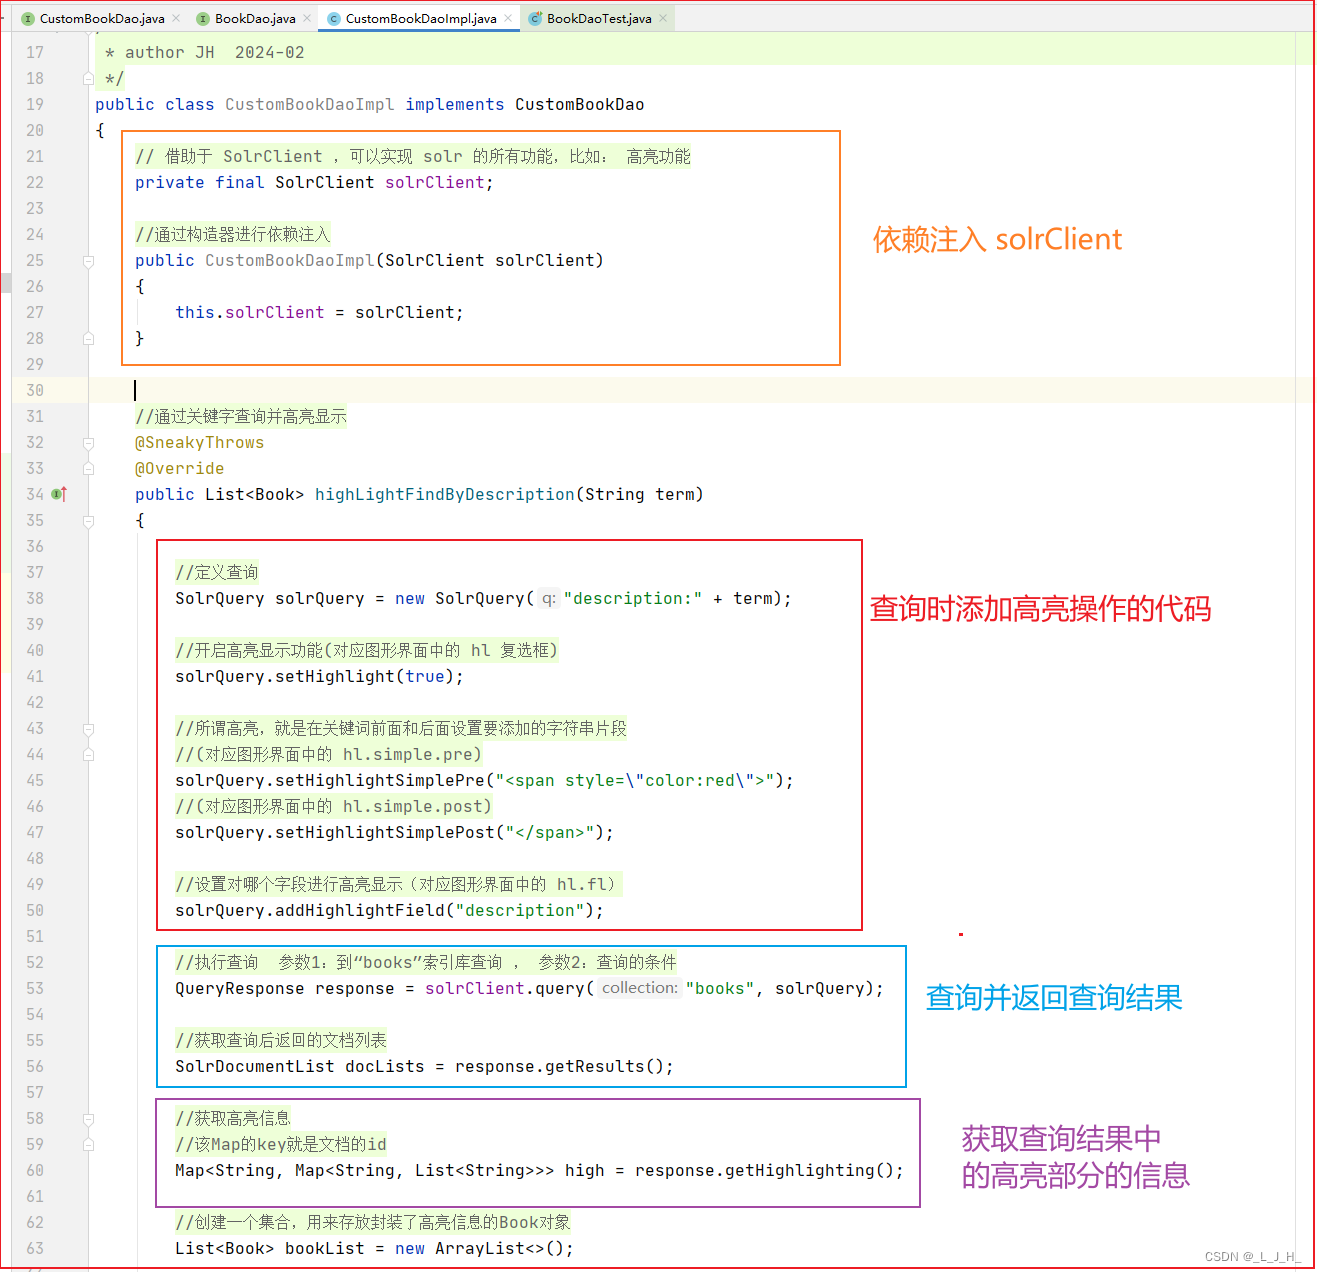Image resolution: width=1317 pixels, height=1272 pixels.
Task: Click the interface icon on CustomBookDao.java tab
Action: coord(28,18)
